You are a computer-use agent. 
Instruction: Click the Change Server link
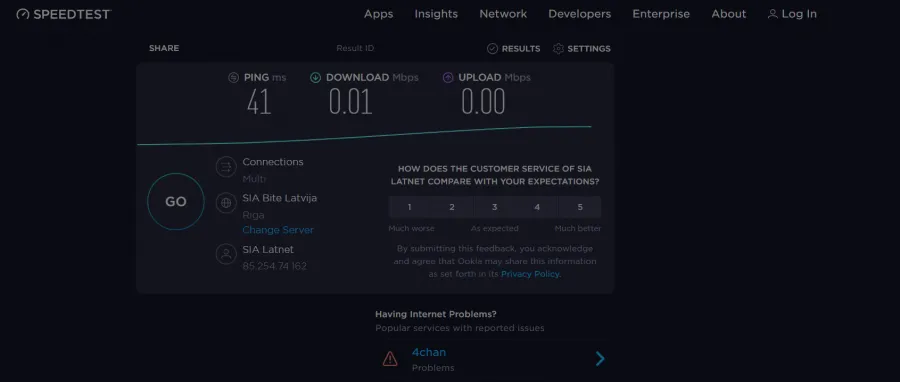click(x=278, y=230)
